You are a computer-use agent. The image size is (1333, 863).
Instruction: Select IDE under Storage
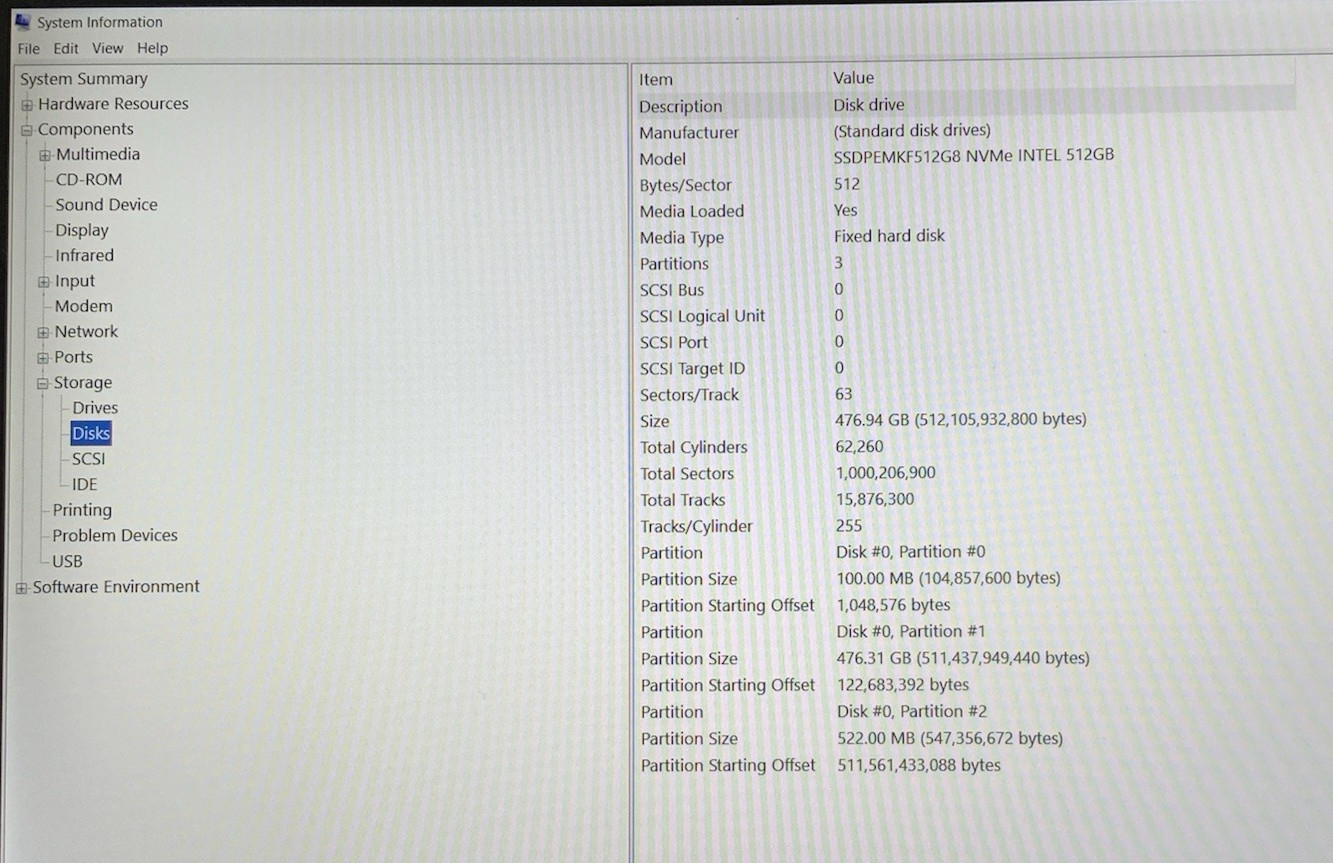click(84, 485)
